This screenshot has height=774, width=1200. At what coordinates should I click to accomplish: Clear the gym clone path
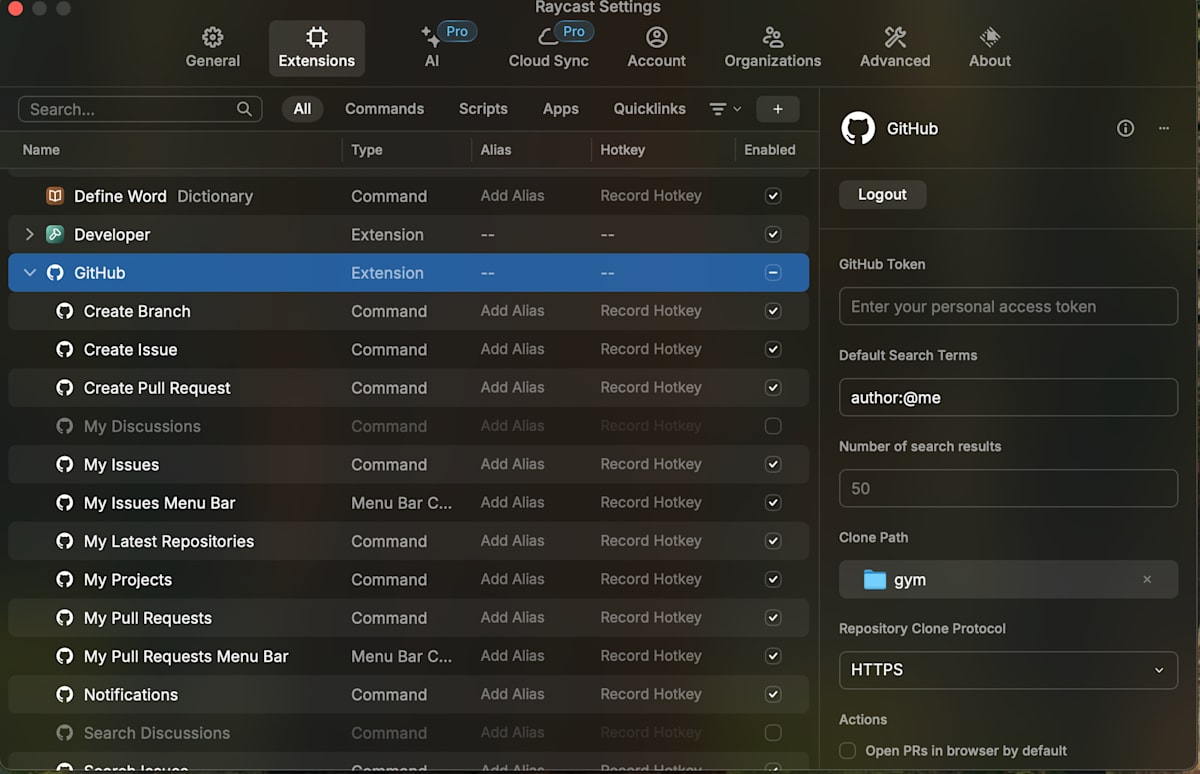[x=1147, y=580]
